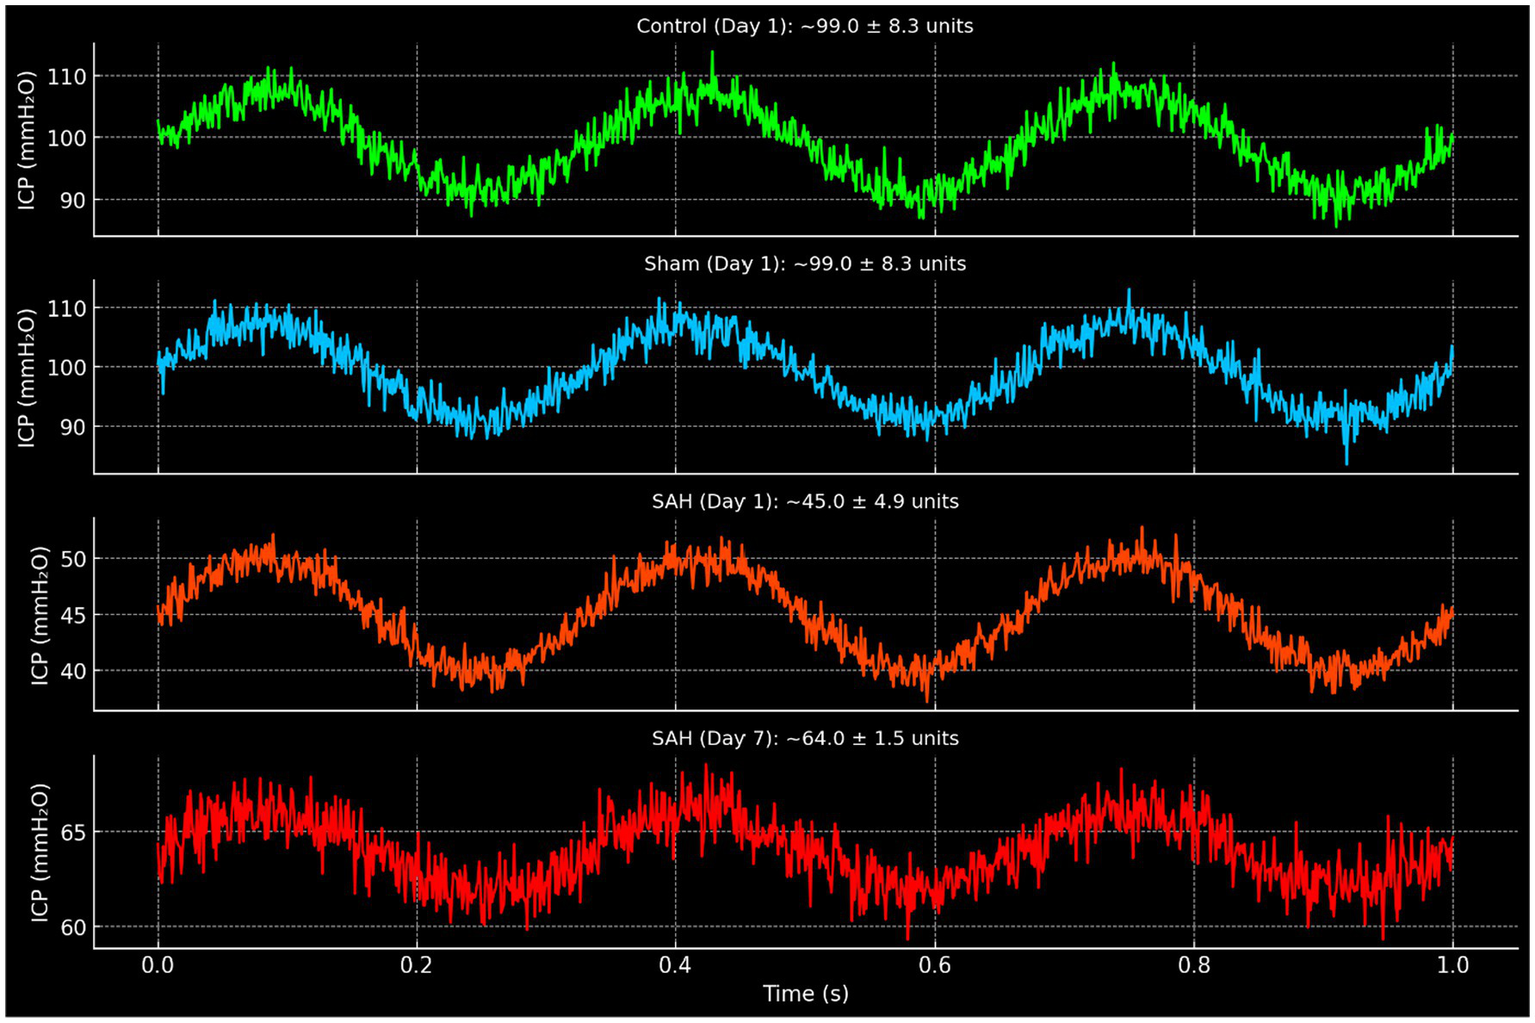Click the 0.2 tick on the time axis

pos(416,965)
